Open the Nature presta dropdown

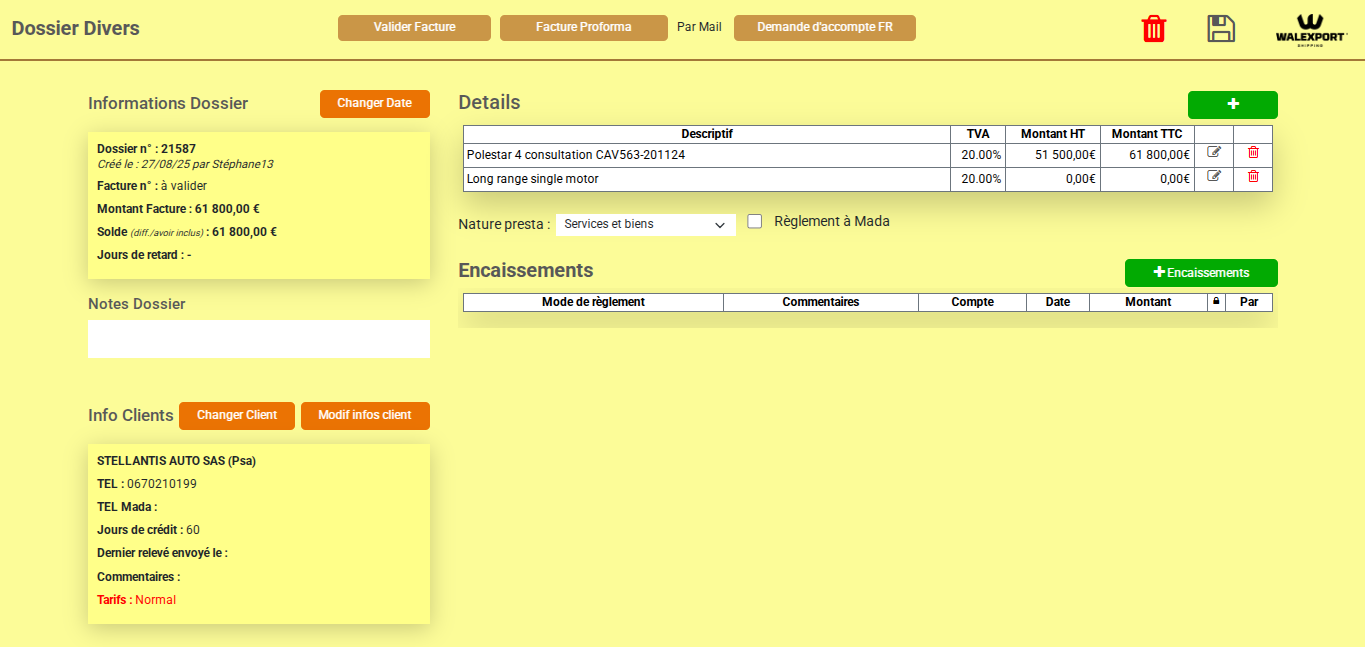pos(645,225)
